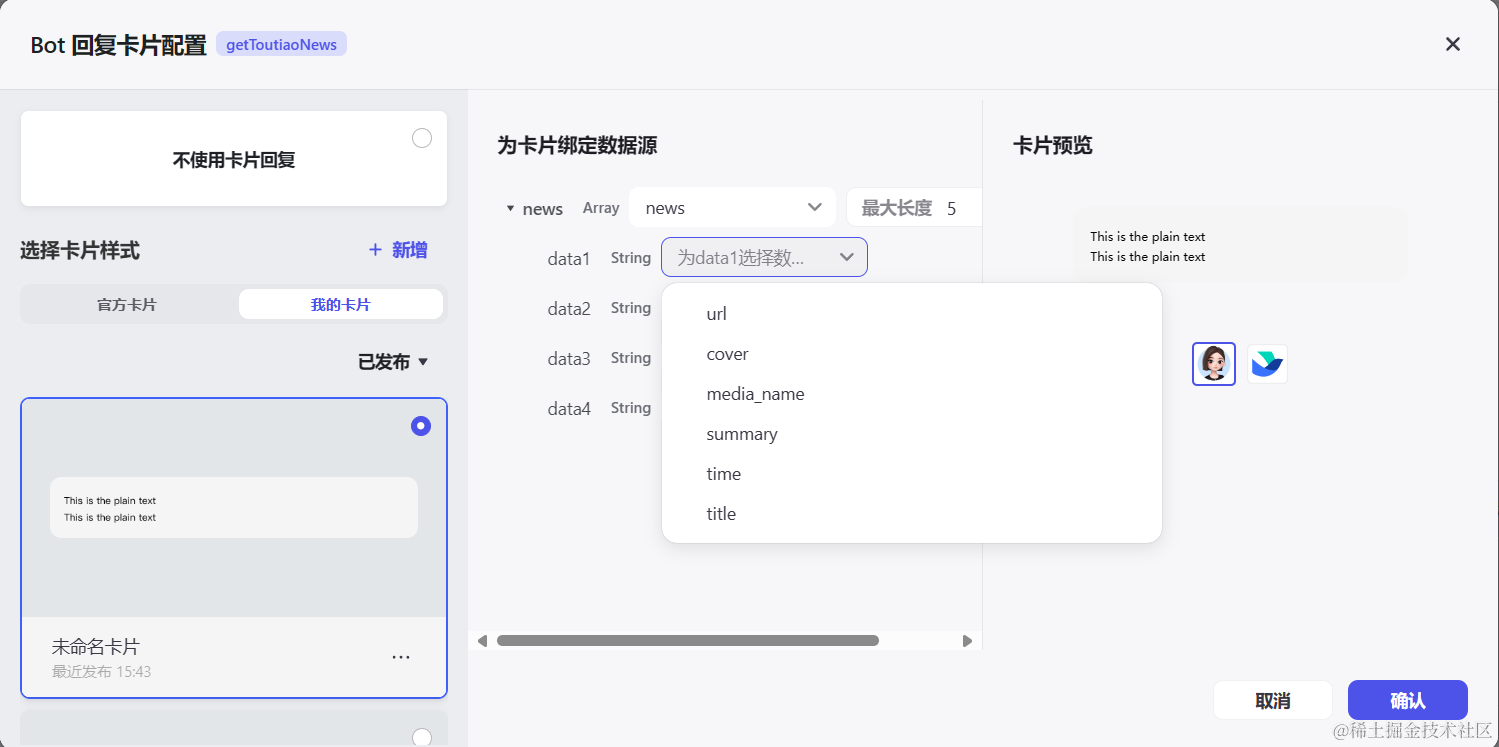Image resolution: width=1499 pixels, height=747 pixels.
Task: Open the 已发布 status filter dropdown
Action: (x=393, y=362)
